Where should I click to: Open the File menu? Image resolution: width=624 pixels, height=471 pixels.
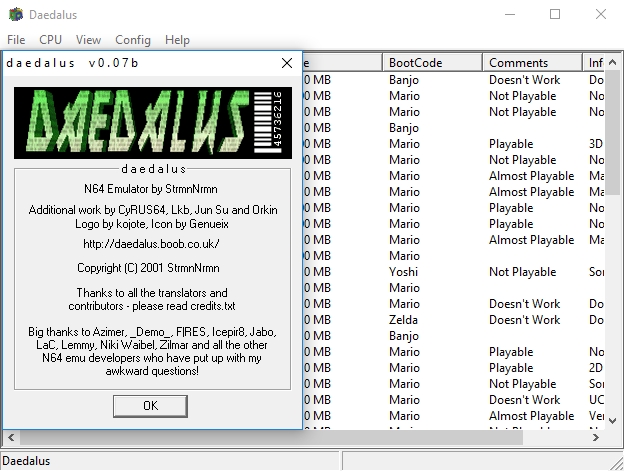pos(16,40)
